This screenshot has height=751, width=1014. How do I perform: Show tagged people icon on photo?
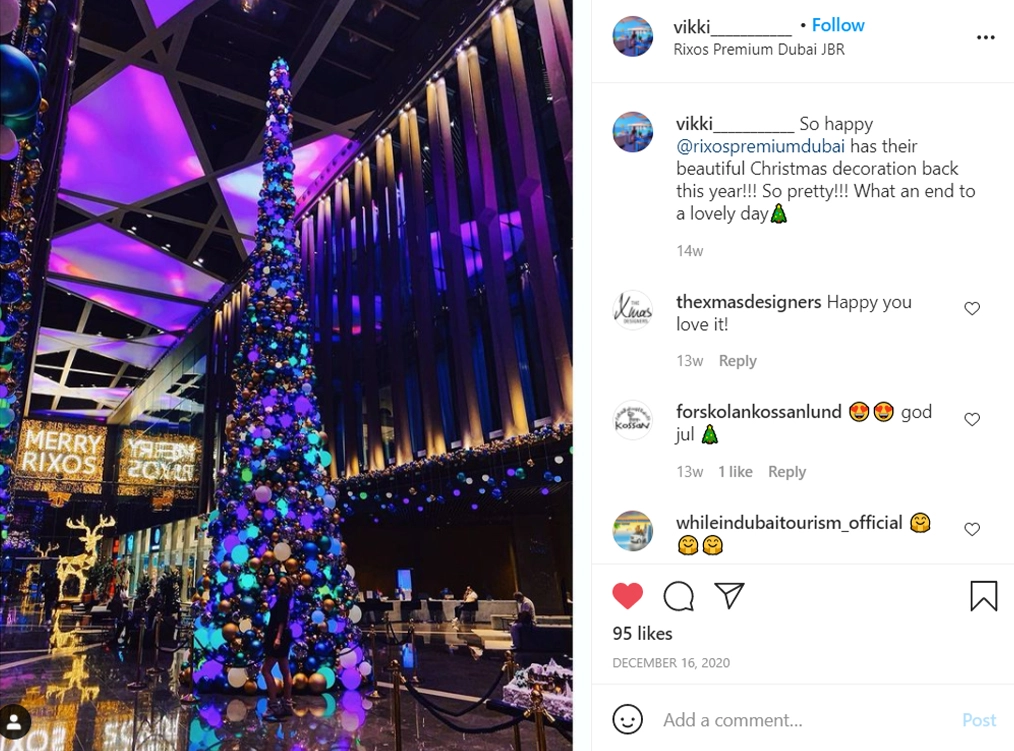tap(15, 721)
